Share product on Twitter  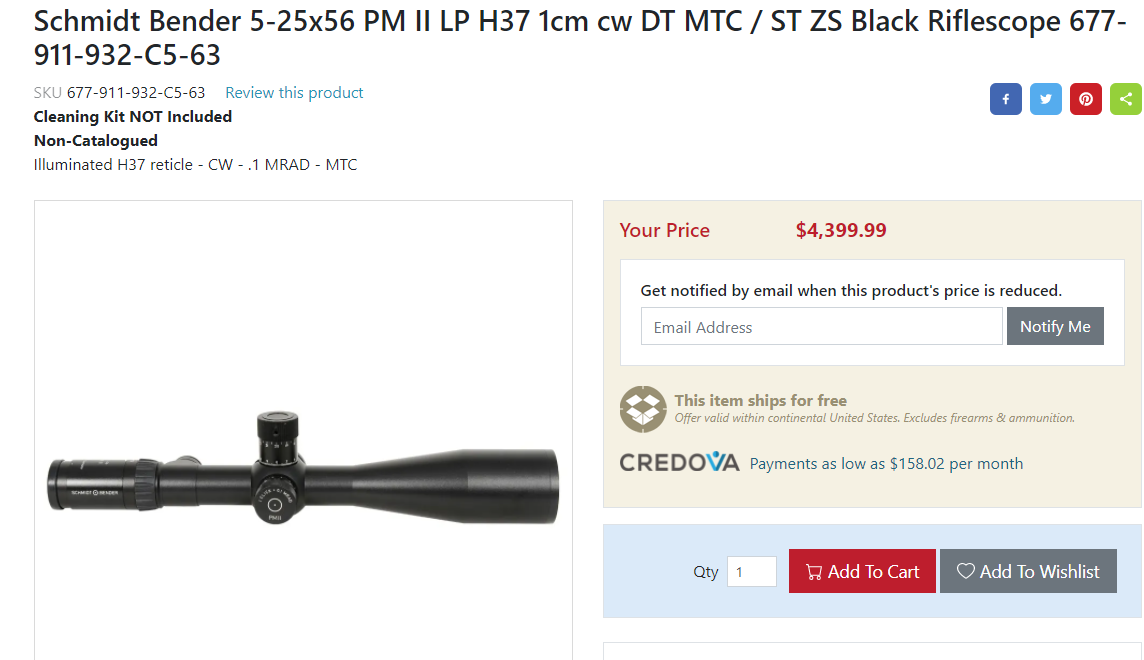click(x=1045, y=99)
